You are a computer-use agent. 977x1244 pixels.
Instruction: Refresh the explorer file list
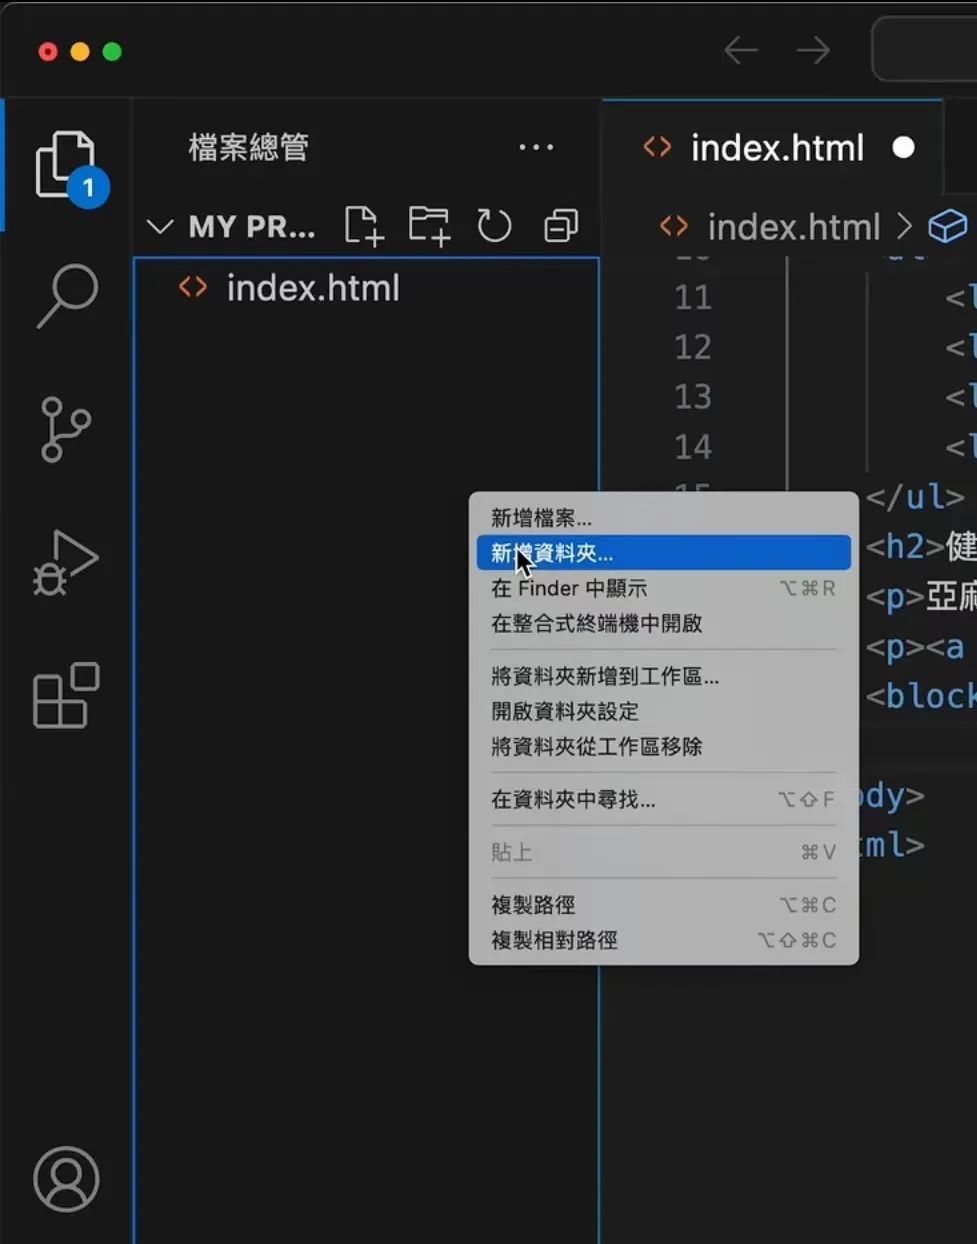point(494,226)
